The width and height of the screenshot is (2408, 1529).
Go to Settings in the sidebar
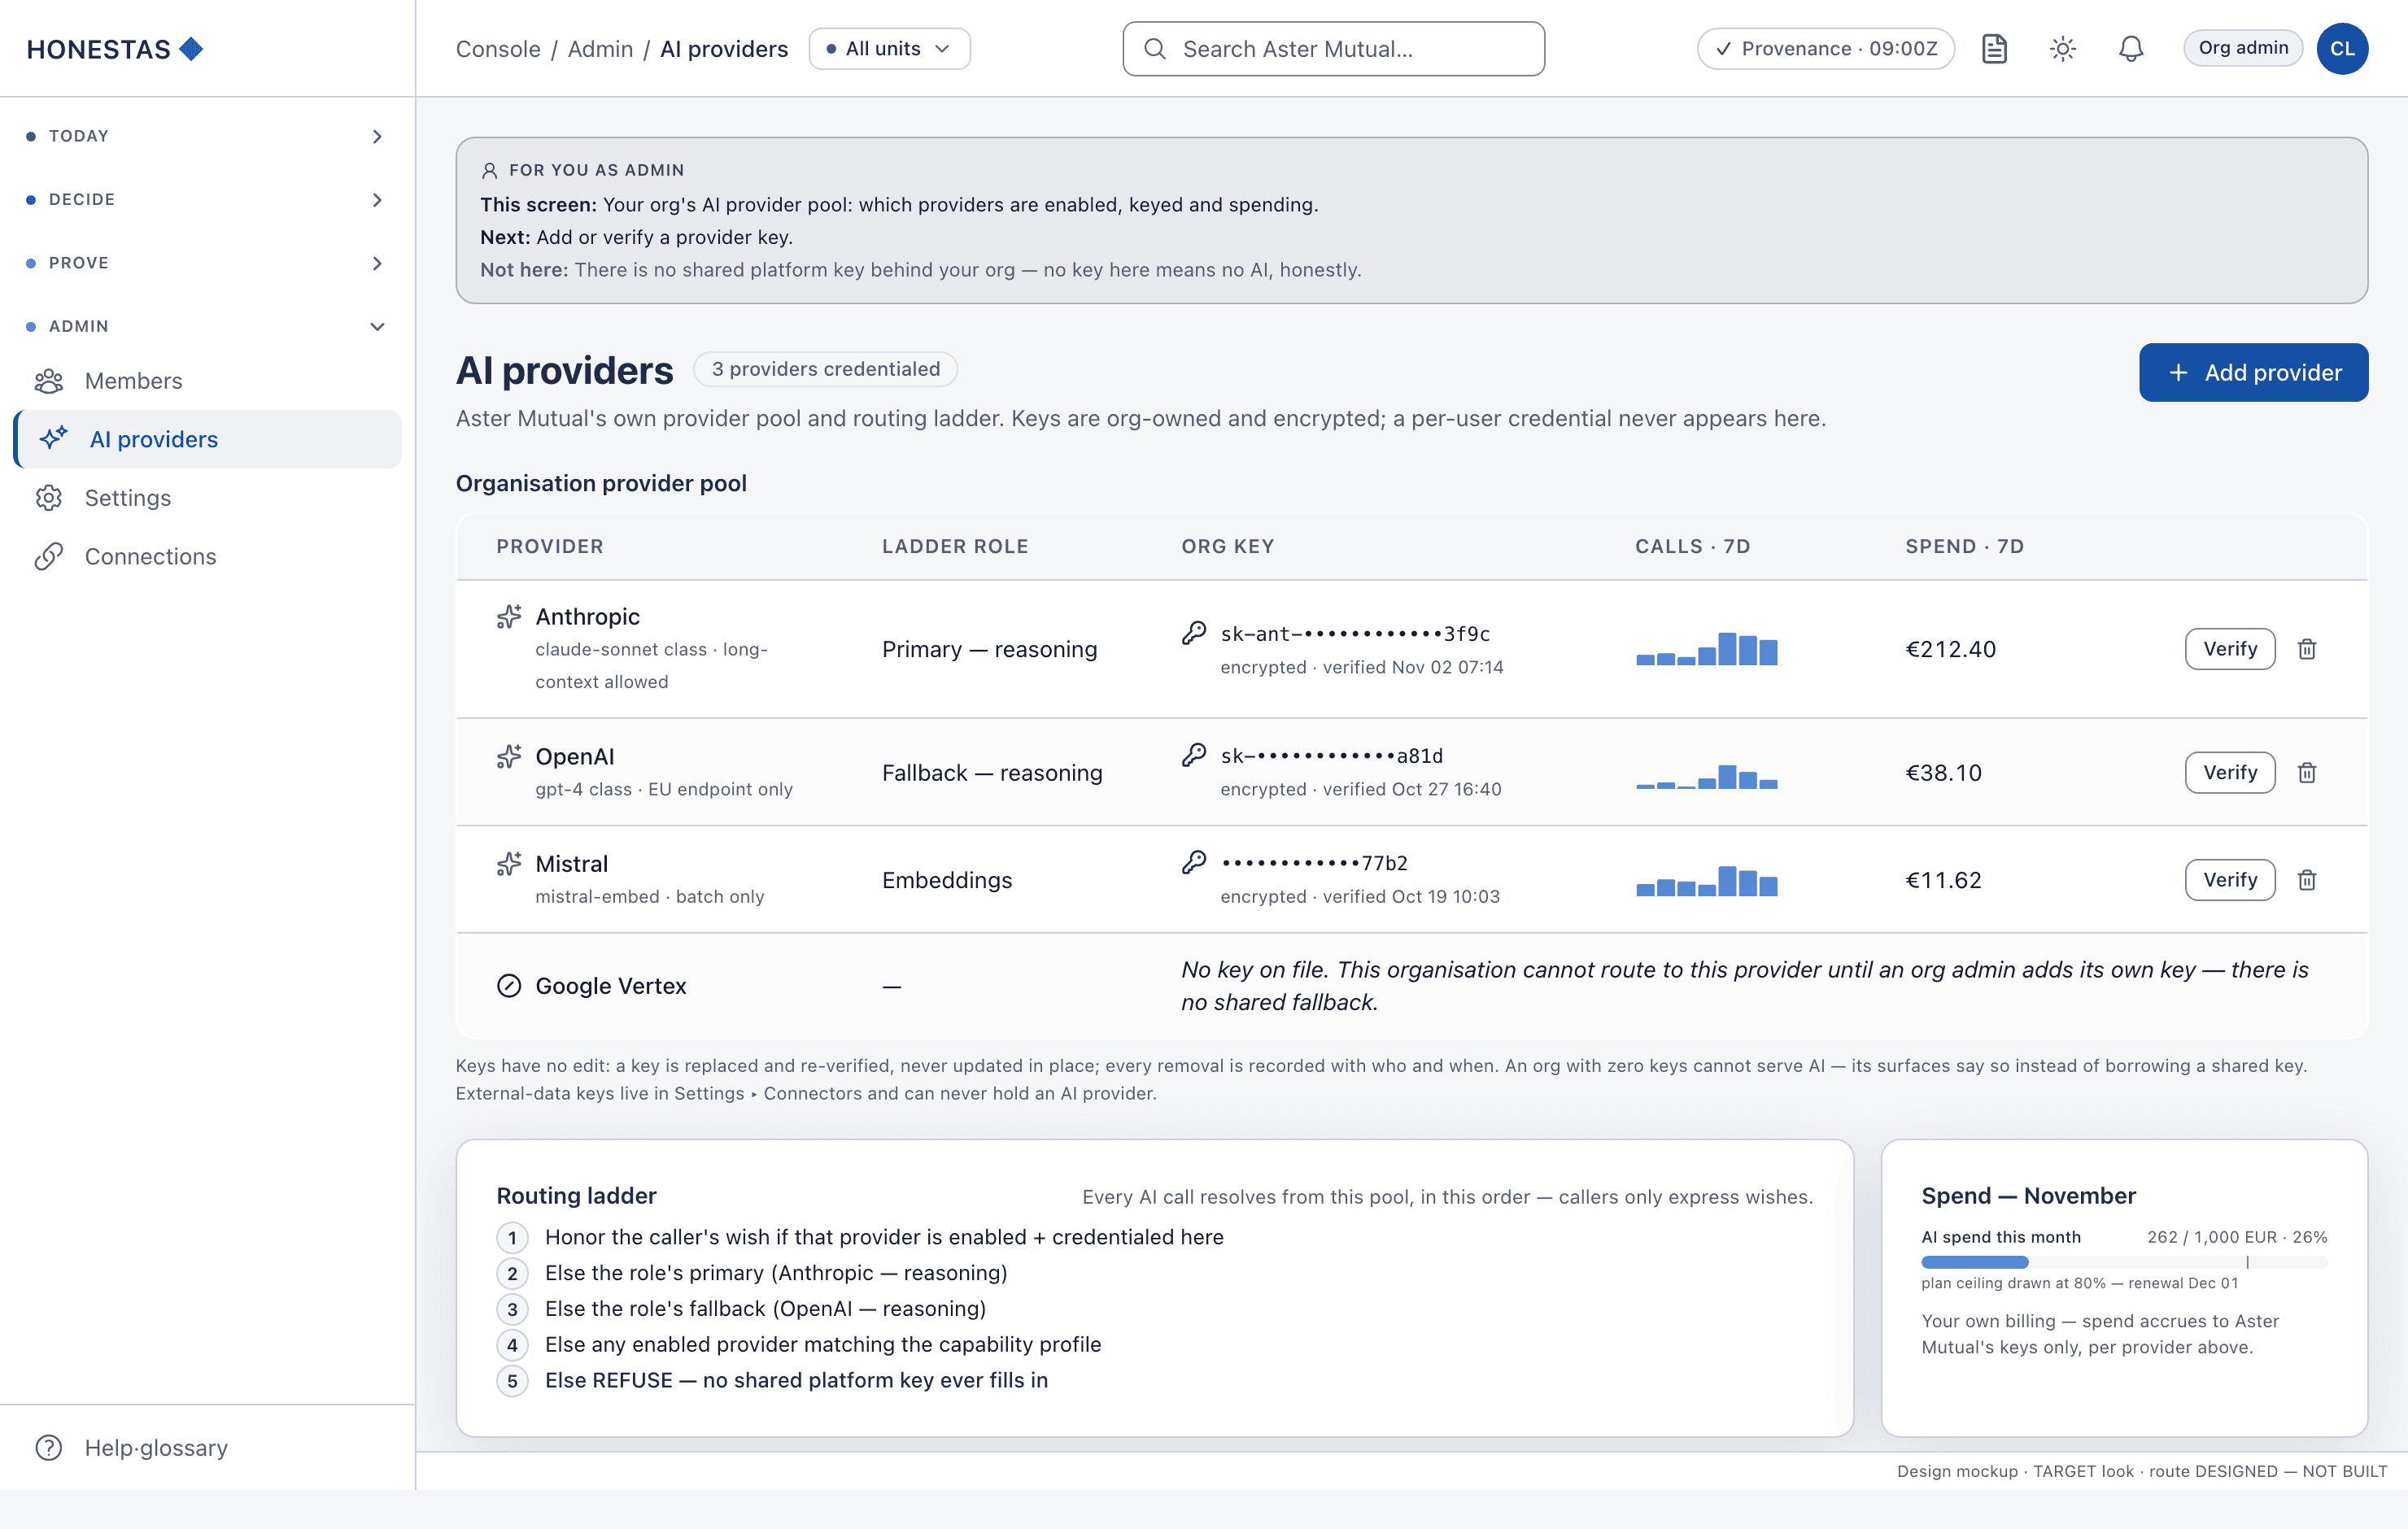click(x=208, y=498)
